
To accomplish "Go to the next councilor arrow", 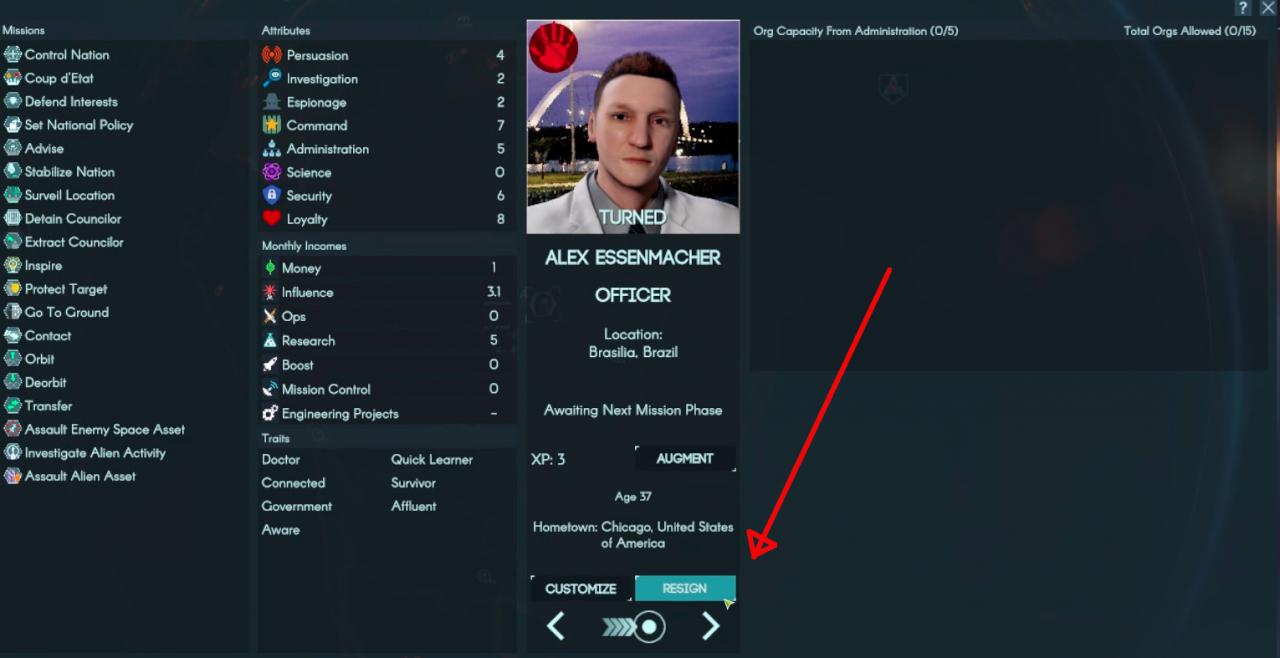I will tap(711, 627).
